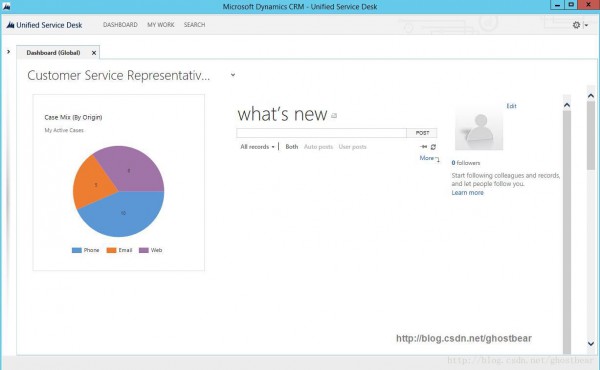Open the MY WORK menu
The width and height of the screenshot is (600, 370).
click(161, 25)
